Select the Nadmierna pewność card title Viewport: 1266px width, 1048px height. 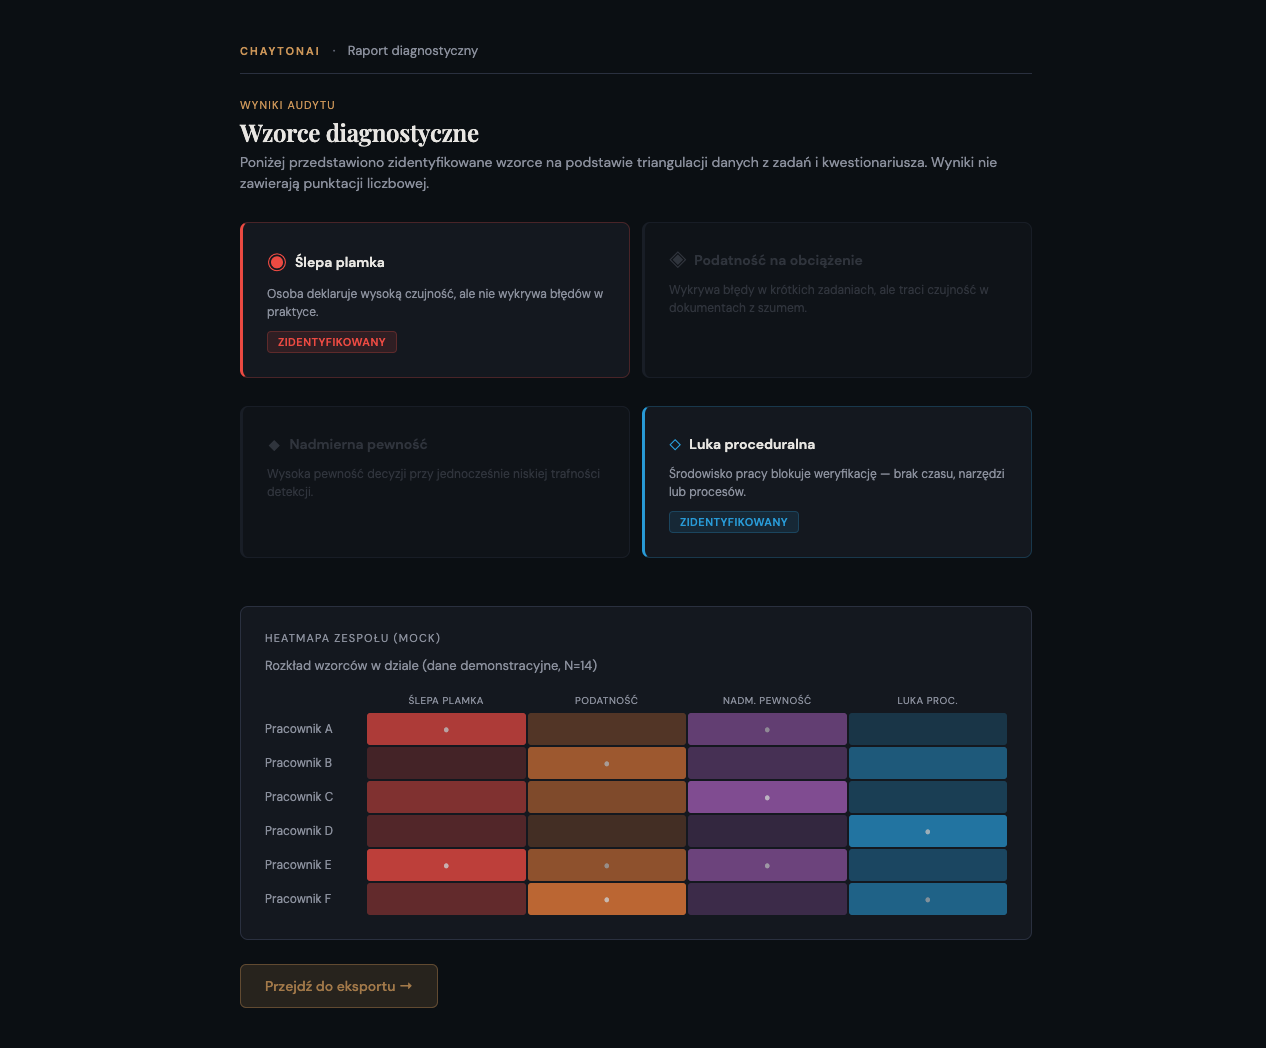pos(358,444)
